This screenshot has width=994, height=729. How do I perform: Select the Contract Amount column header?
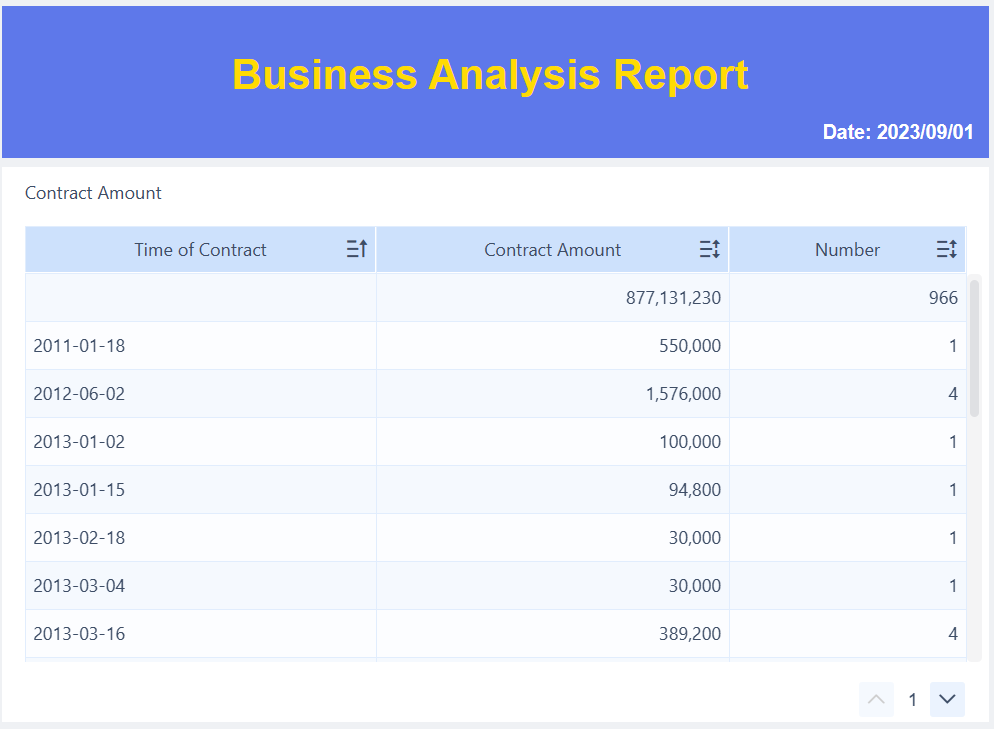(x=552, y=249)
